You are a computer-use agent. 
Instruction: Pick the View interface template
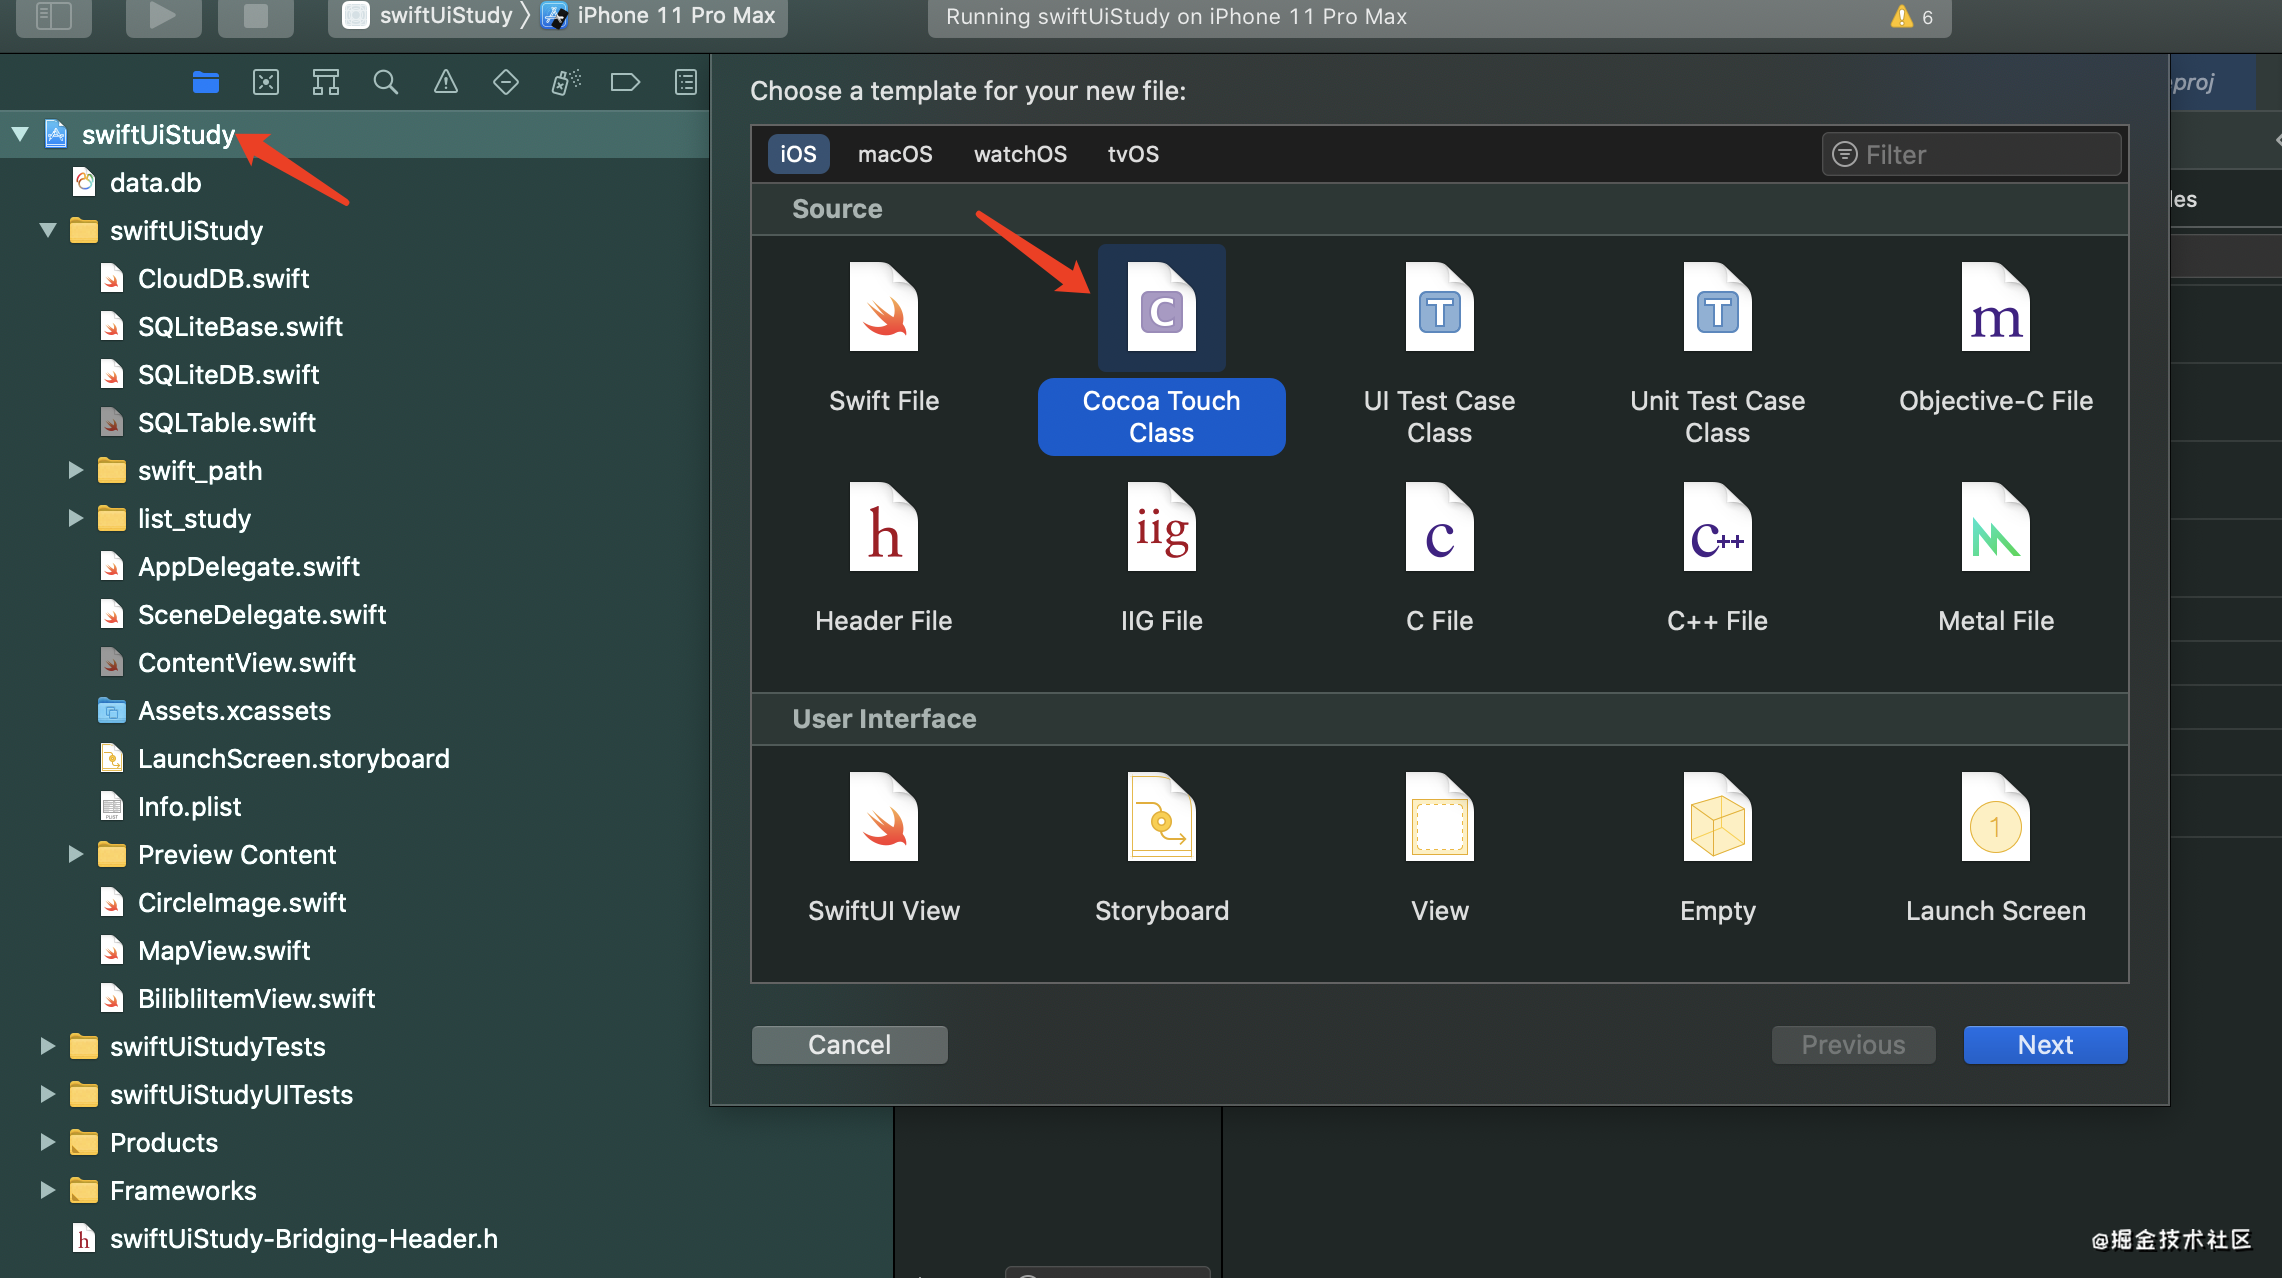click(x=1439, y=850)
